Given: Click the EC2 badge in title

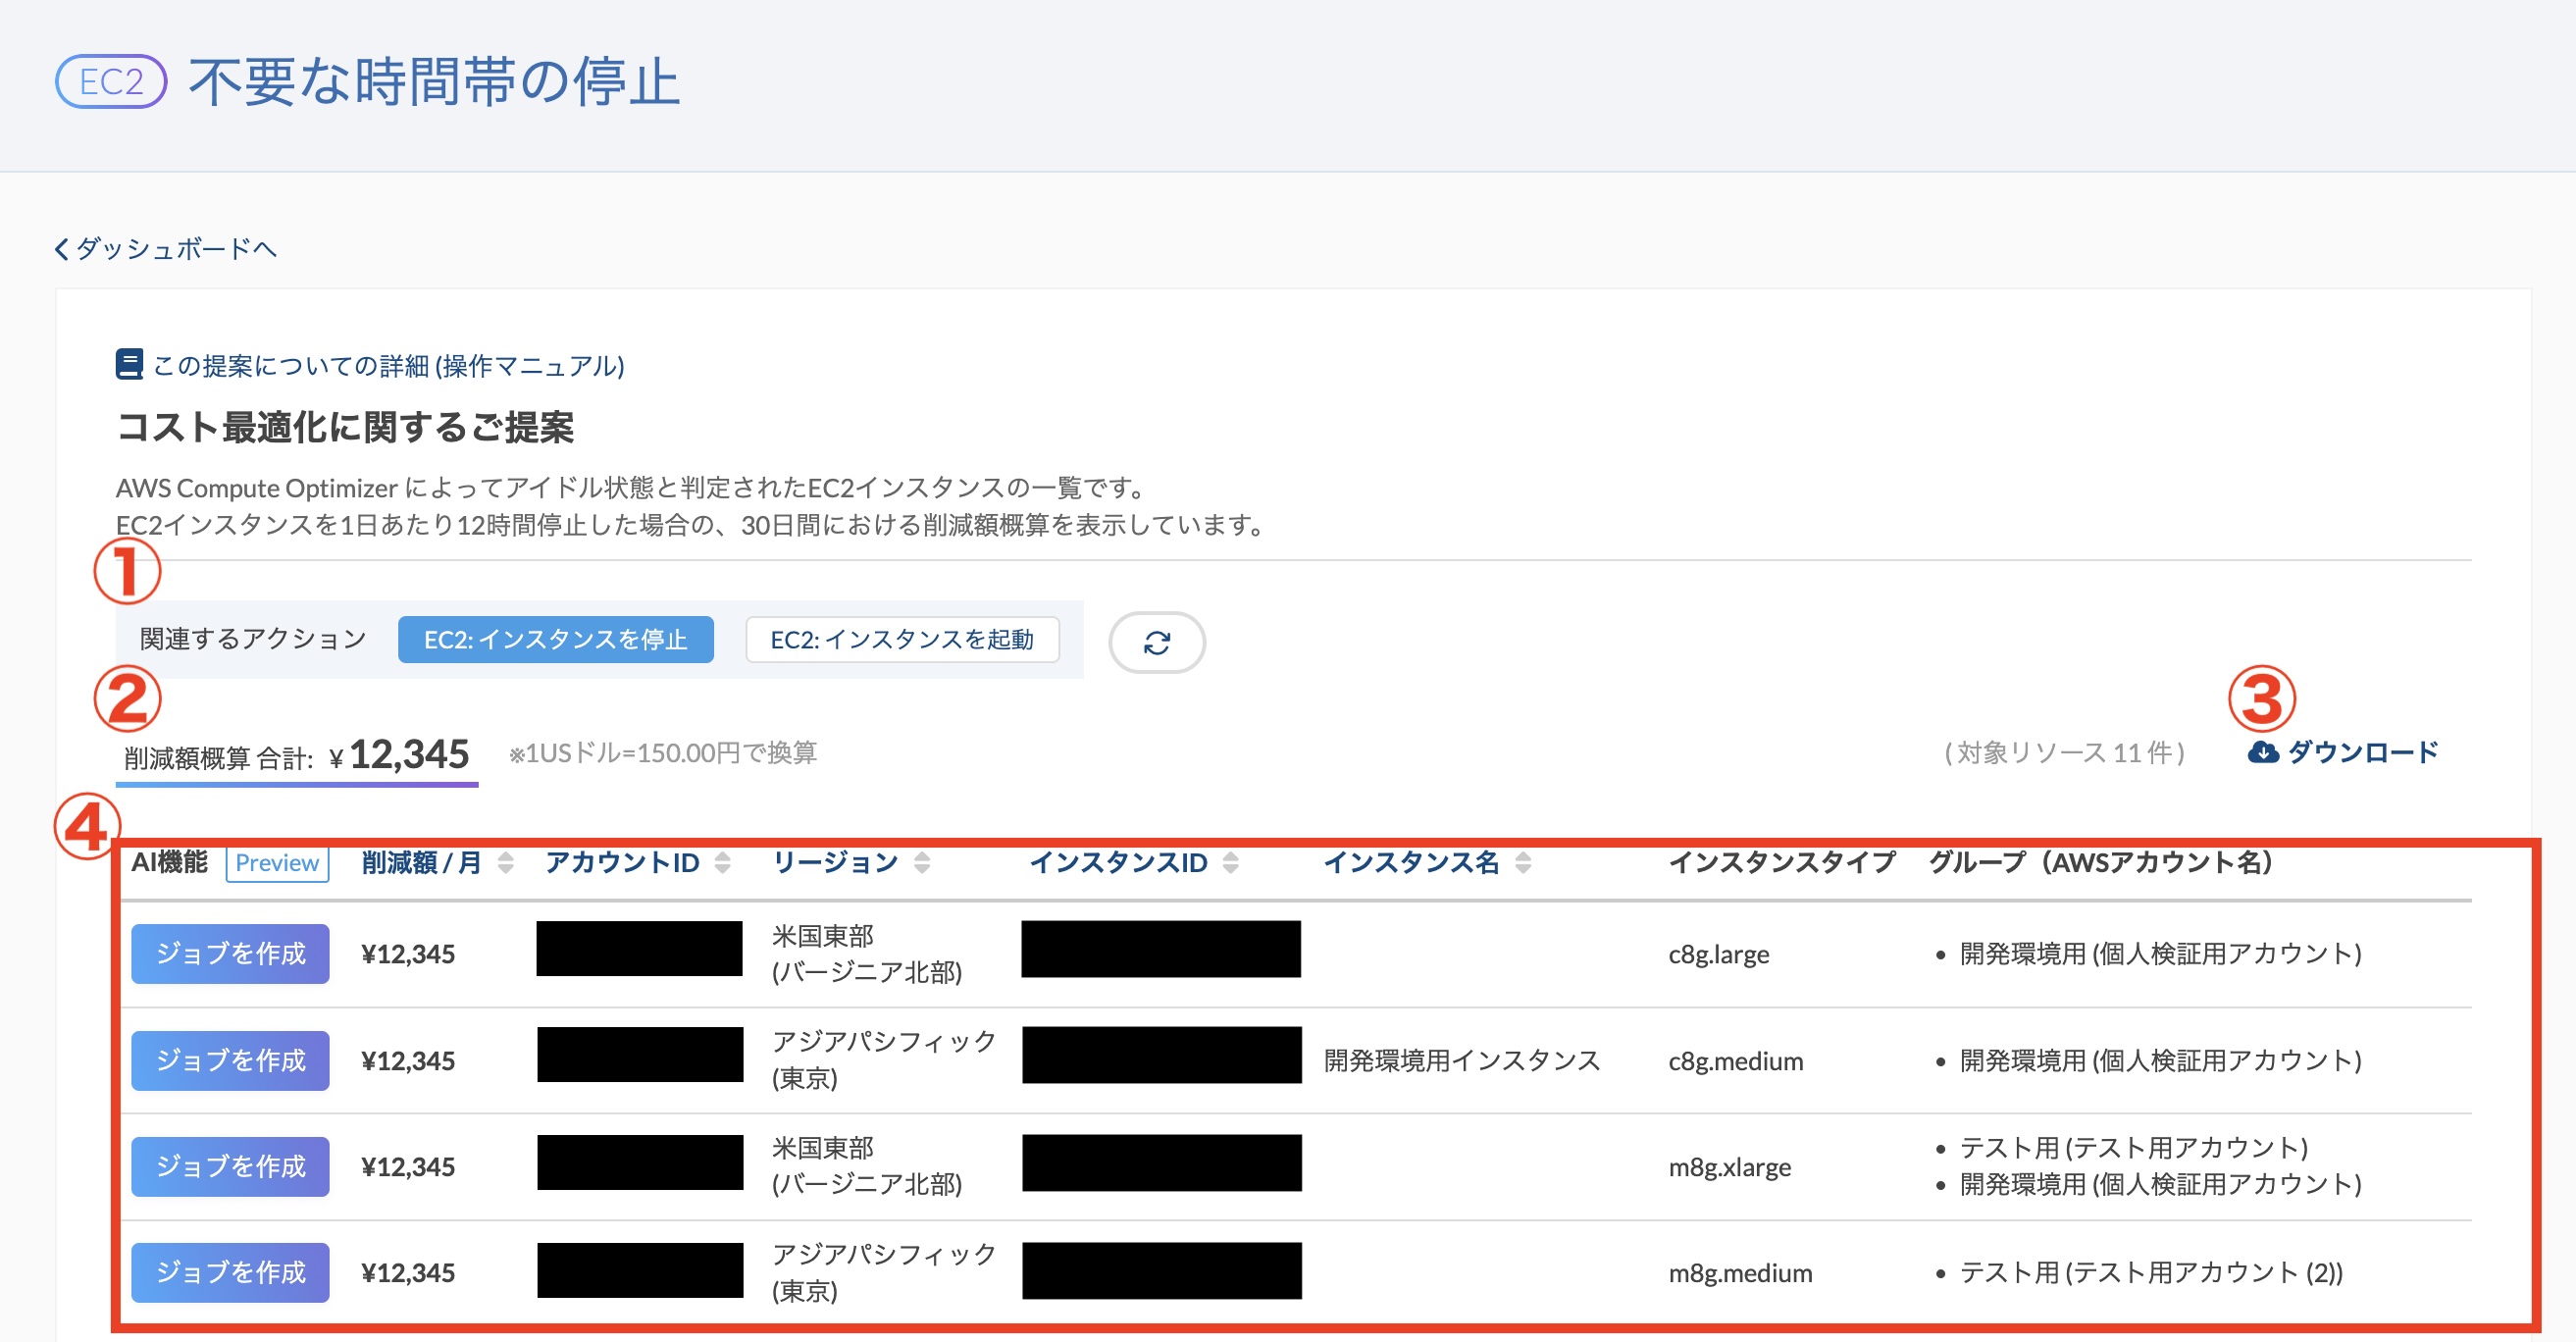Looking at the screenshot, I should (111, 81).
